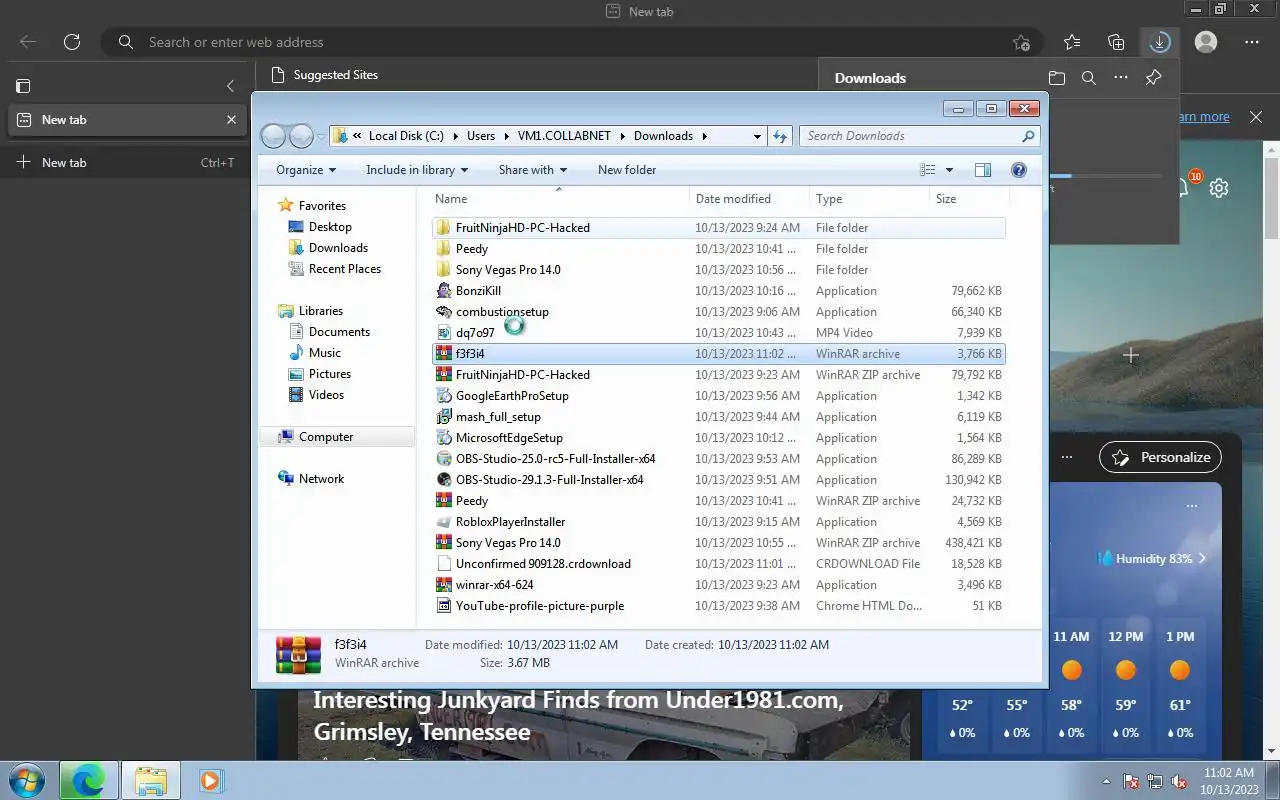Refresh the Explorer folder view
The image size is (1280, 800).
(x=780, y=136)
